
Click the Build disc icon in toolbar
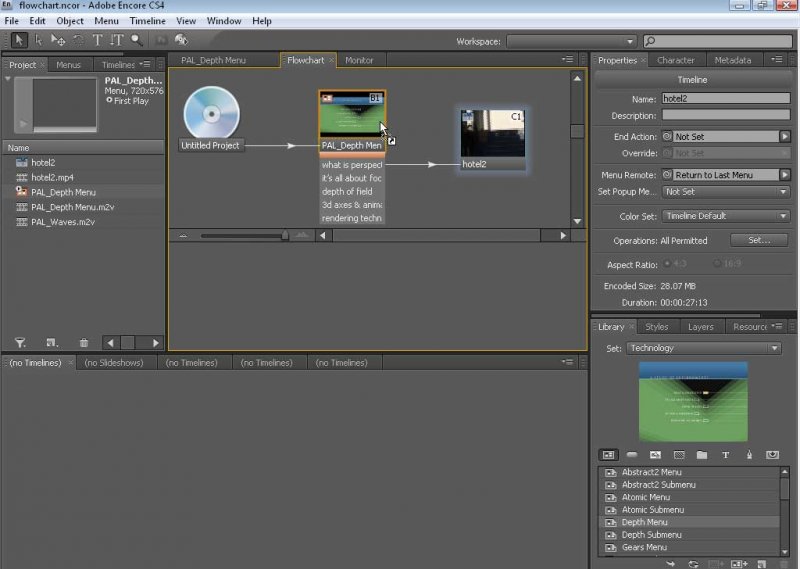tap(181, 40)
